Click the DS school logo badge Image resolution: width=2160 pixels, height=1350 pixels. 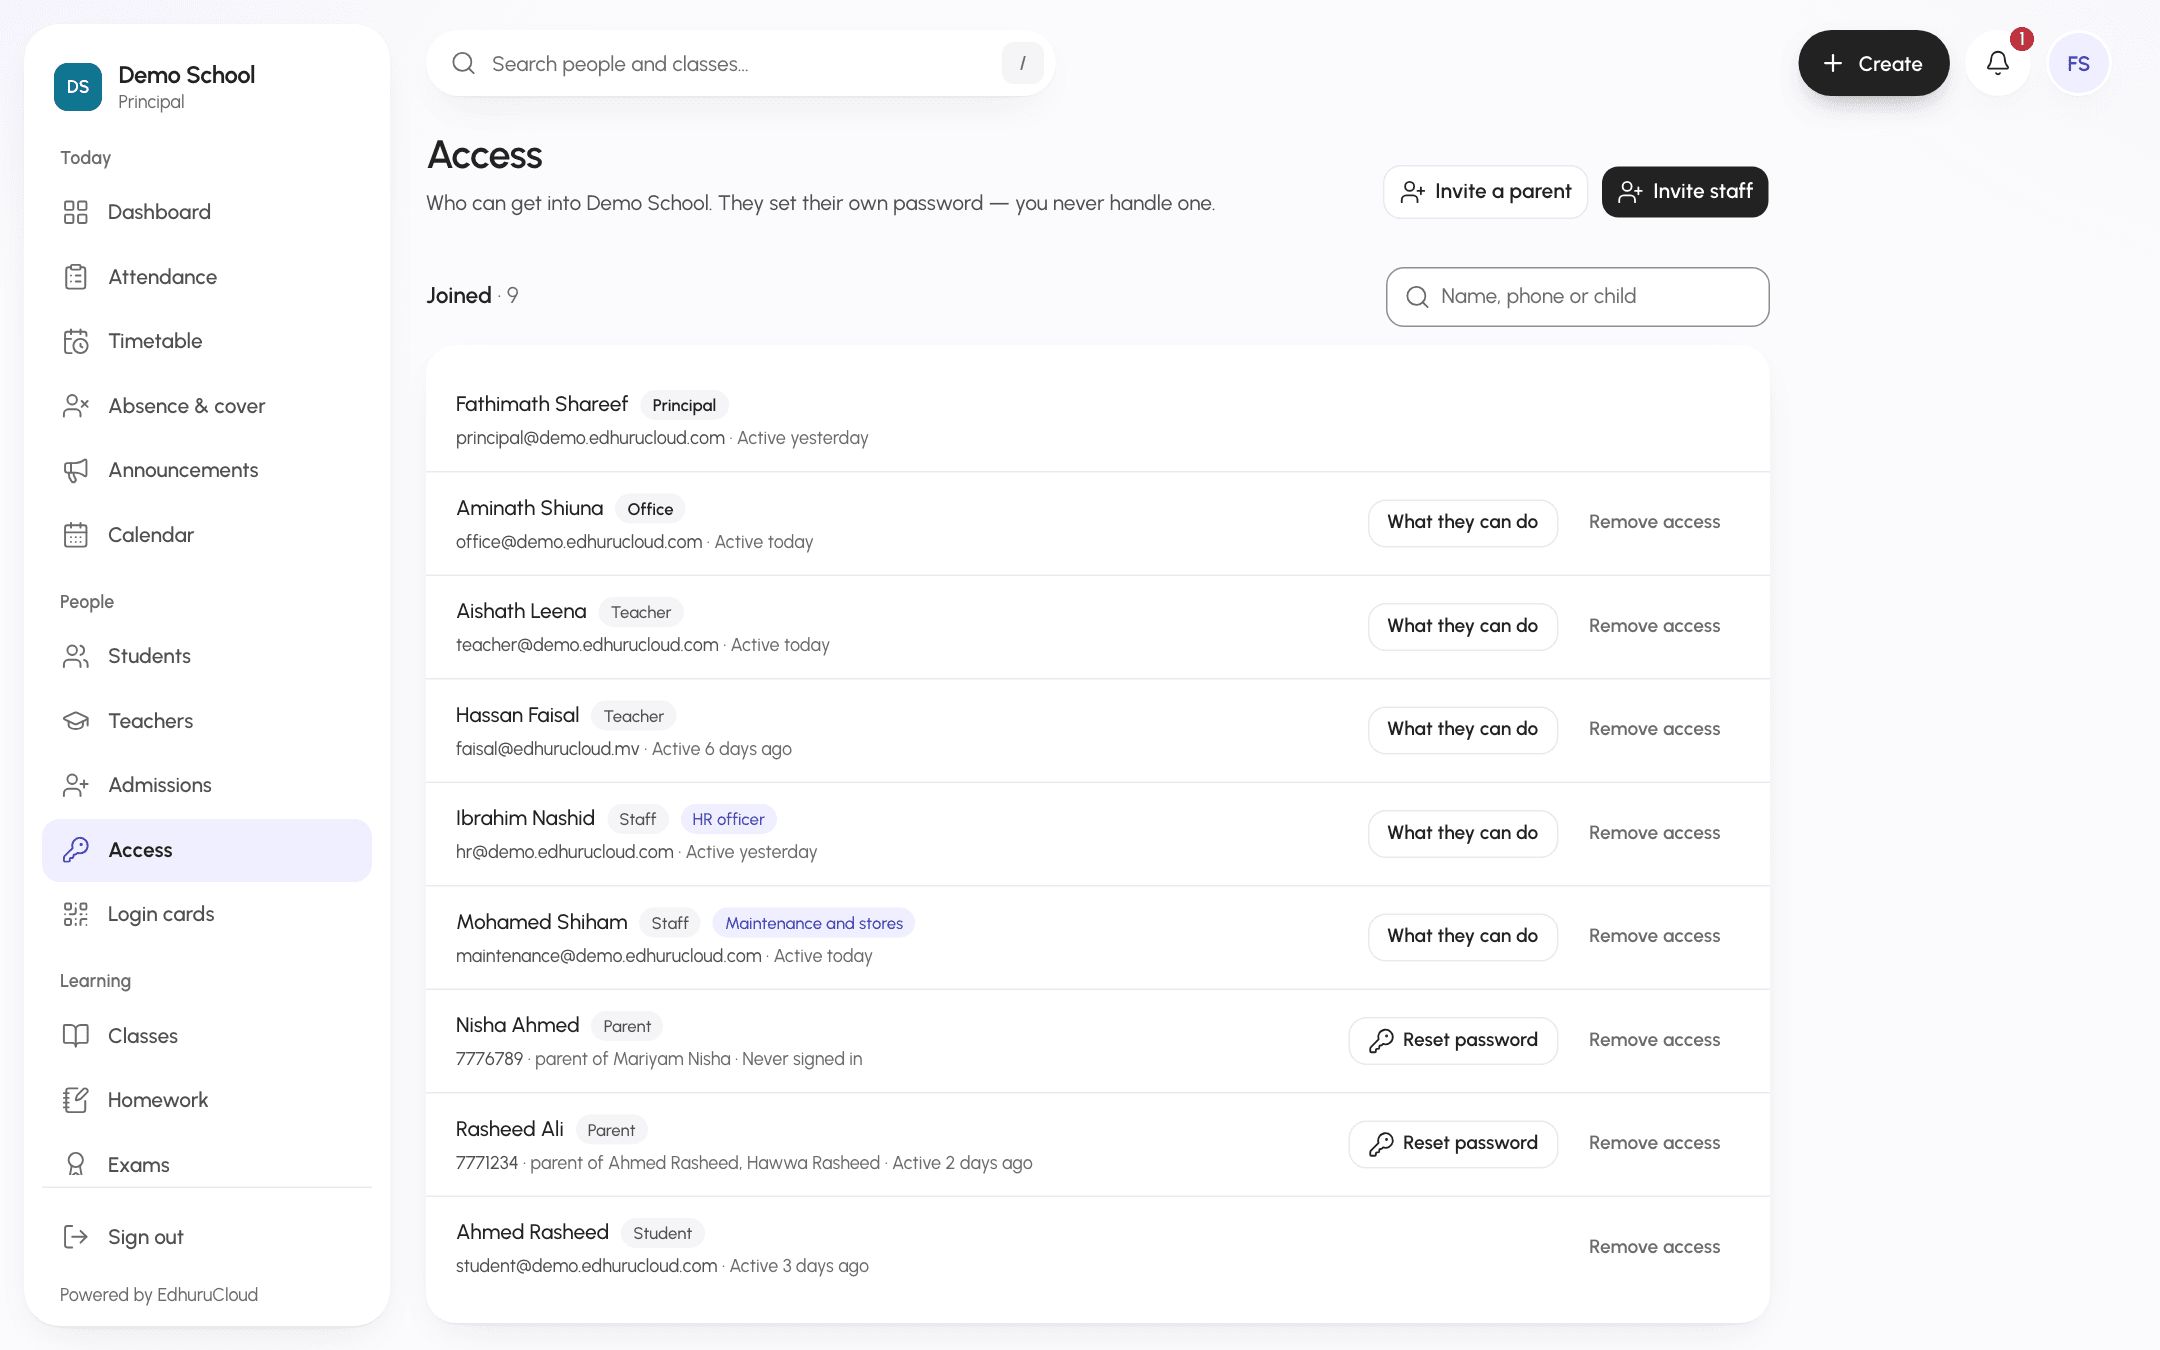click(x=78, y=87)
